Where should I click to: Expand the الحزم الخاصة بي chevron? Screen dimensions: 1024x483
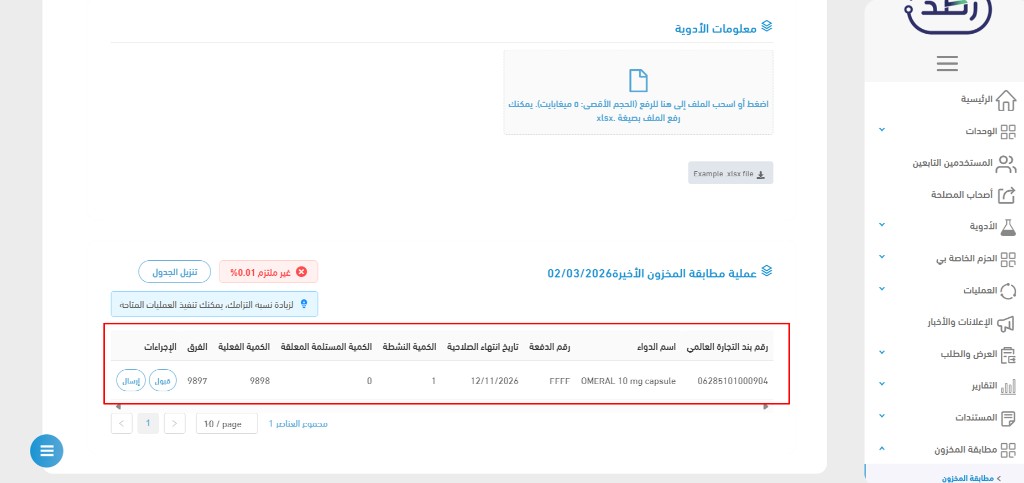click(882, 257)
